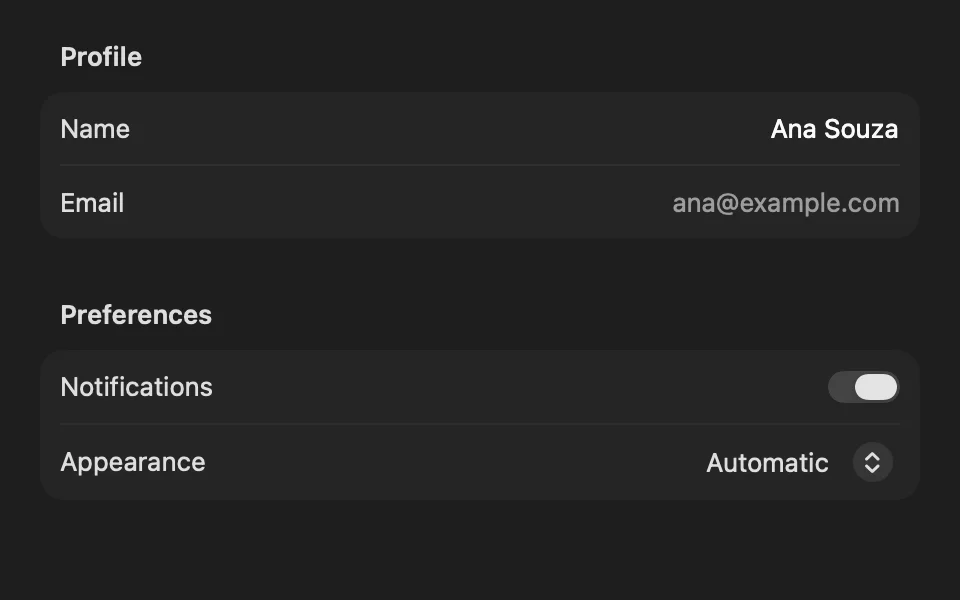The image size is (960, 600).
Task: Select the Profile section heading
Action: coord(101,57)
